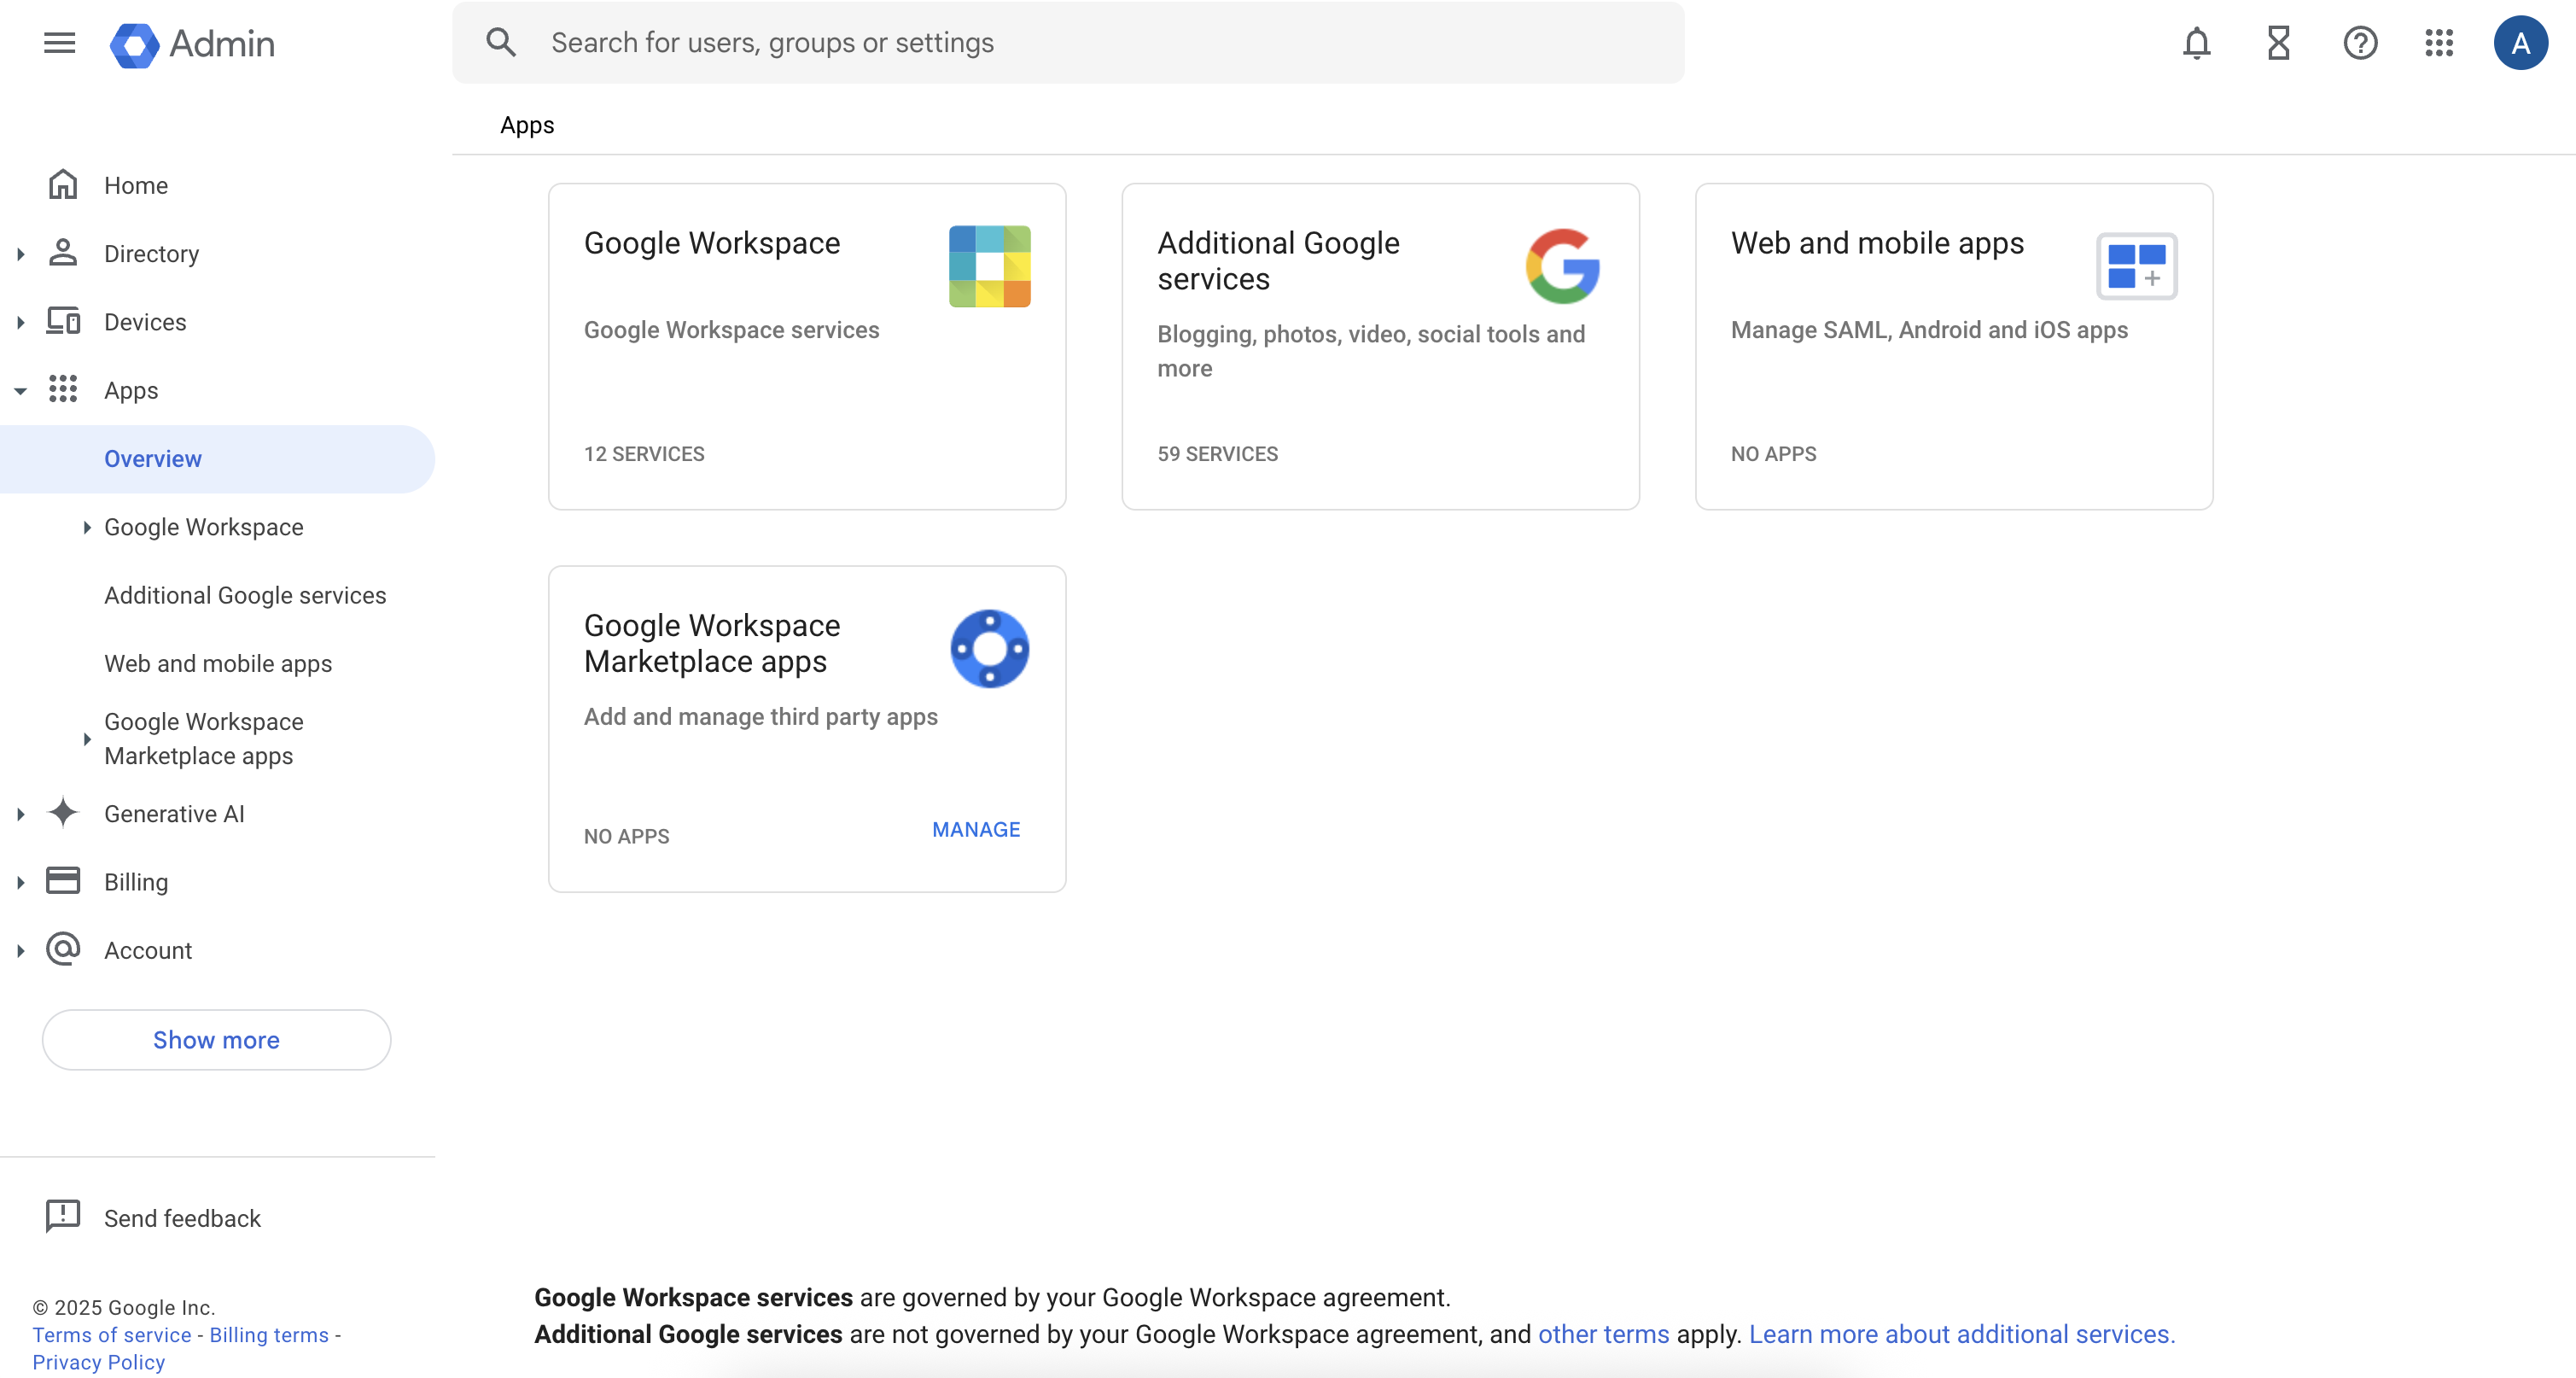Click the 12 SERVICES label
The width and height of the screenshot is (2576, 1378).
[644, 454]
